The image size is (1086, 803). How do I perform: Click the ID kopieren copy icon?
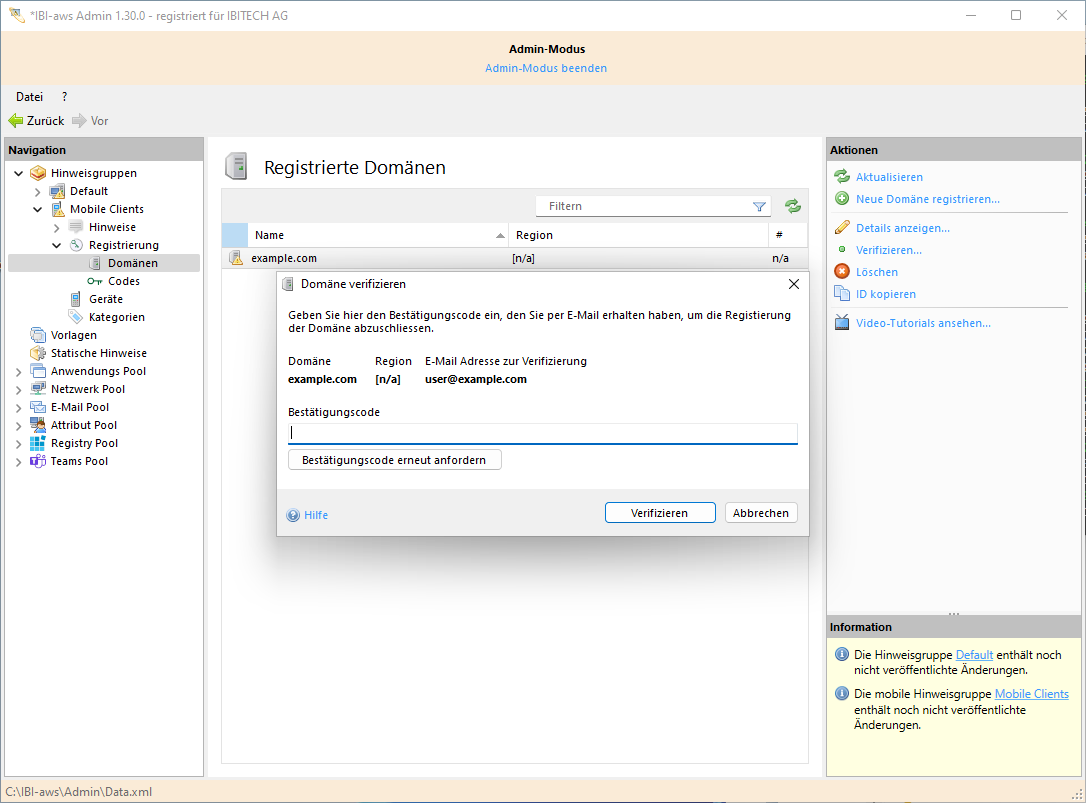coord(842,294)
